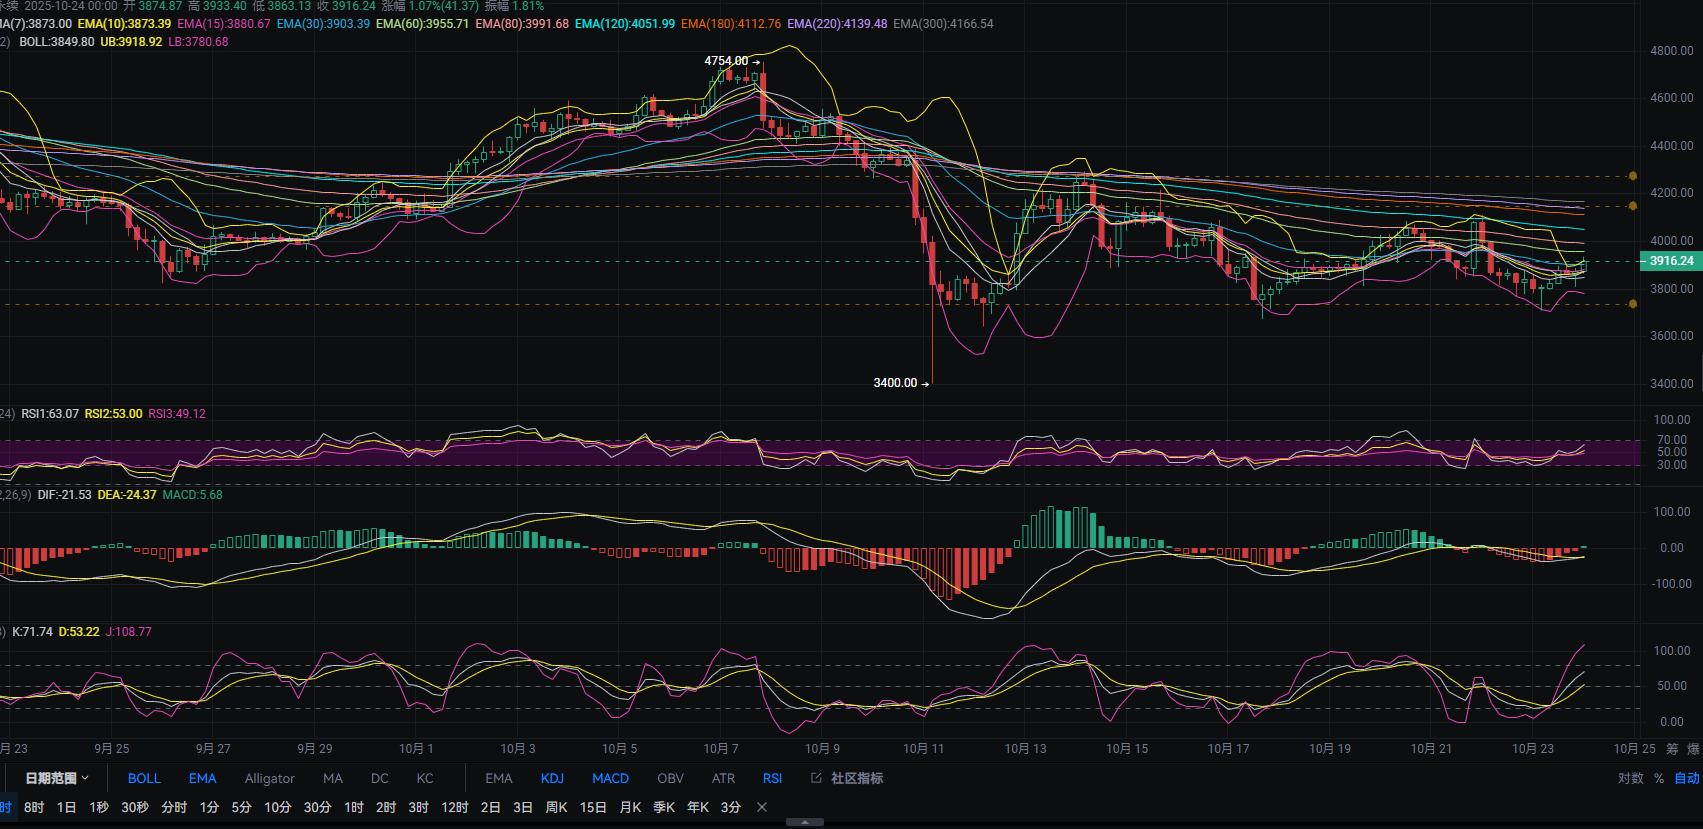Click the alert bell marker below 3800 price

(1633, 304)
